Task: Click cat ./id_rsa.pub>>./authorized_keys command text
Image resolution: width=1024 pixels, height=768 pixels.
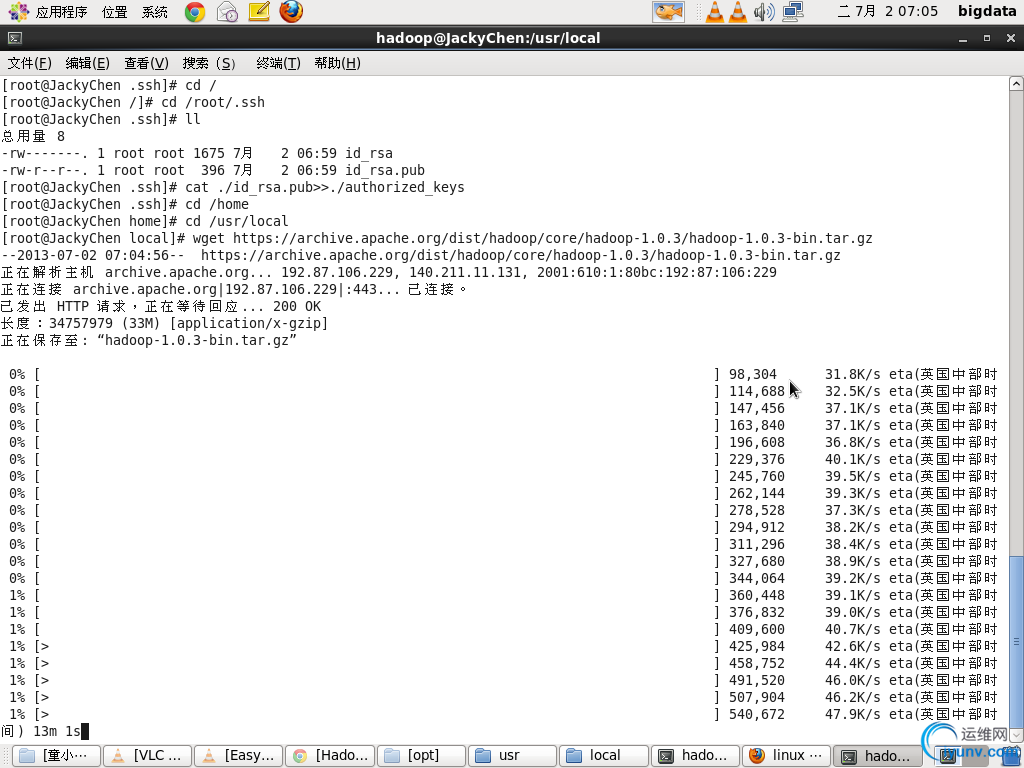Action: [325, 187]
